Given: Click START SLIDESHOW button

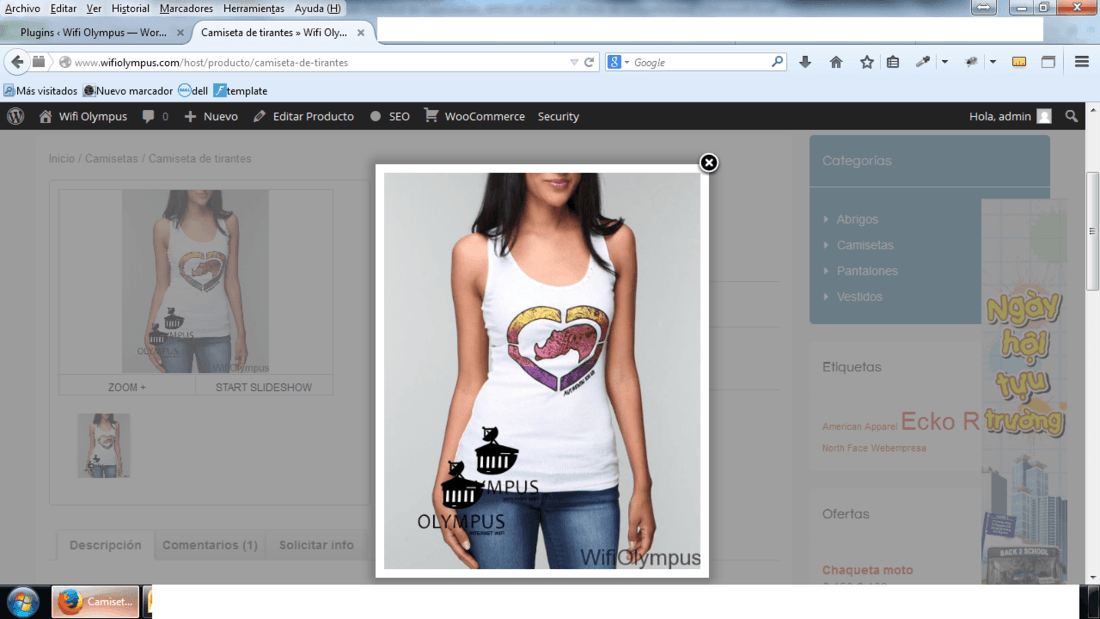Looking at the screenshot, I should 264,387.
